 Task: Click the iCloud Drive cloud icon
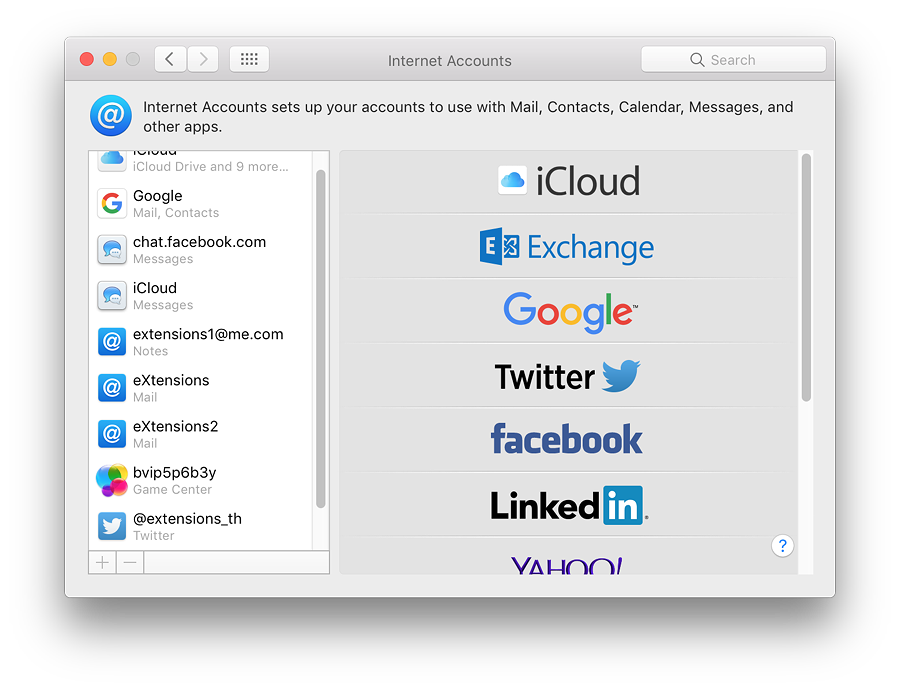(112, 159)
